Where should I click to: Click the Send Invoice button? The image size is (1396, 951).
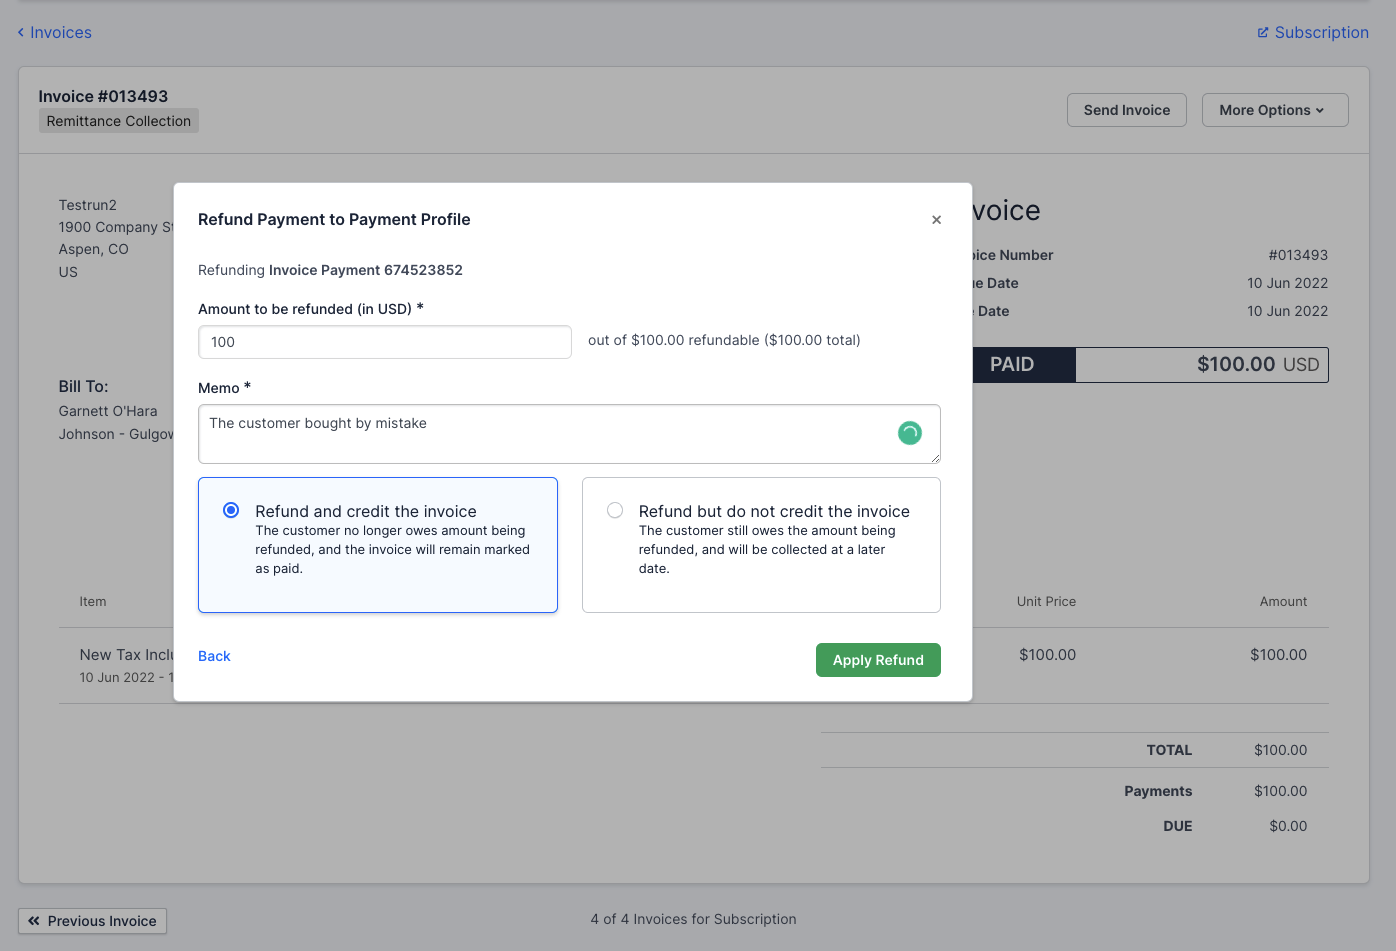tap(1126, 110)
